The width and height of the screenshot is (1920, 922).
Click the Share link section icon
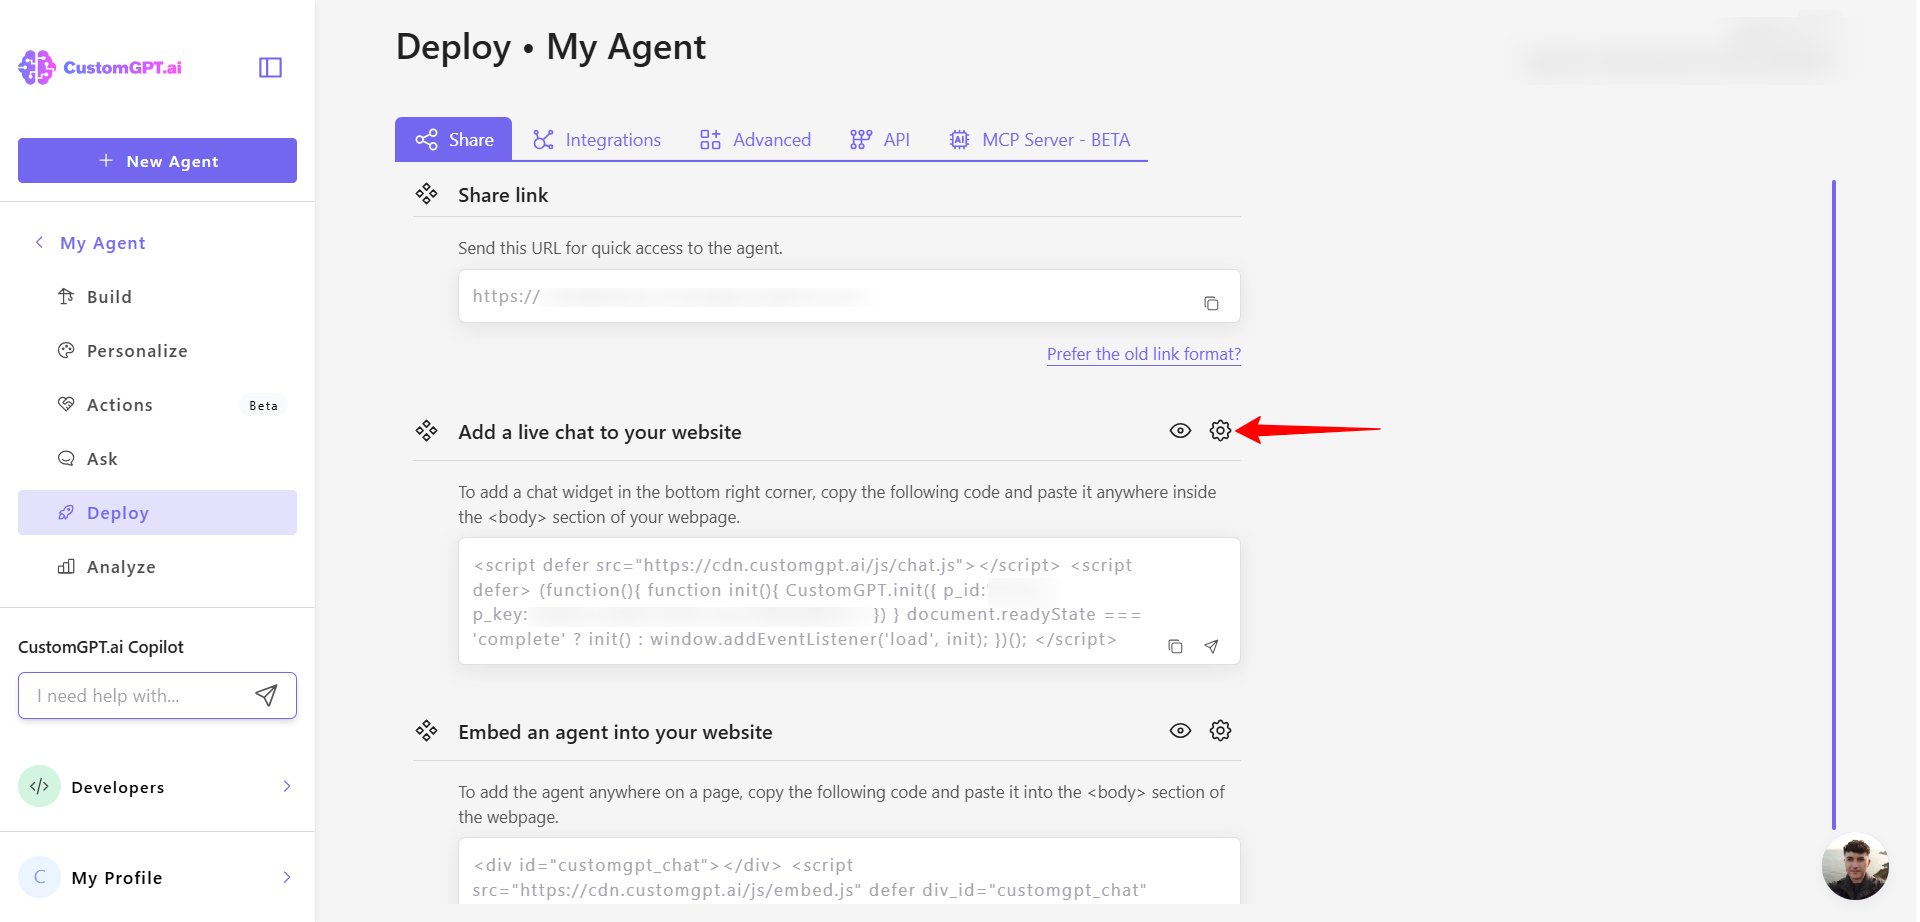point(427,194)
